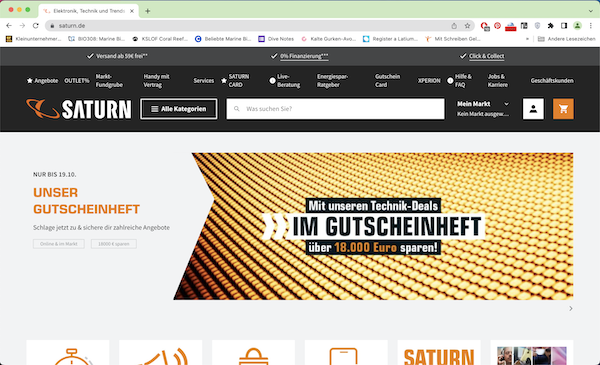Open the shopping cart icon
This screenshot has width=600, height=365.
(563, 109)
